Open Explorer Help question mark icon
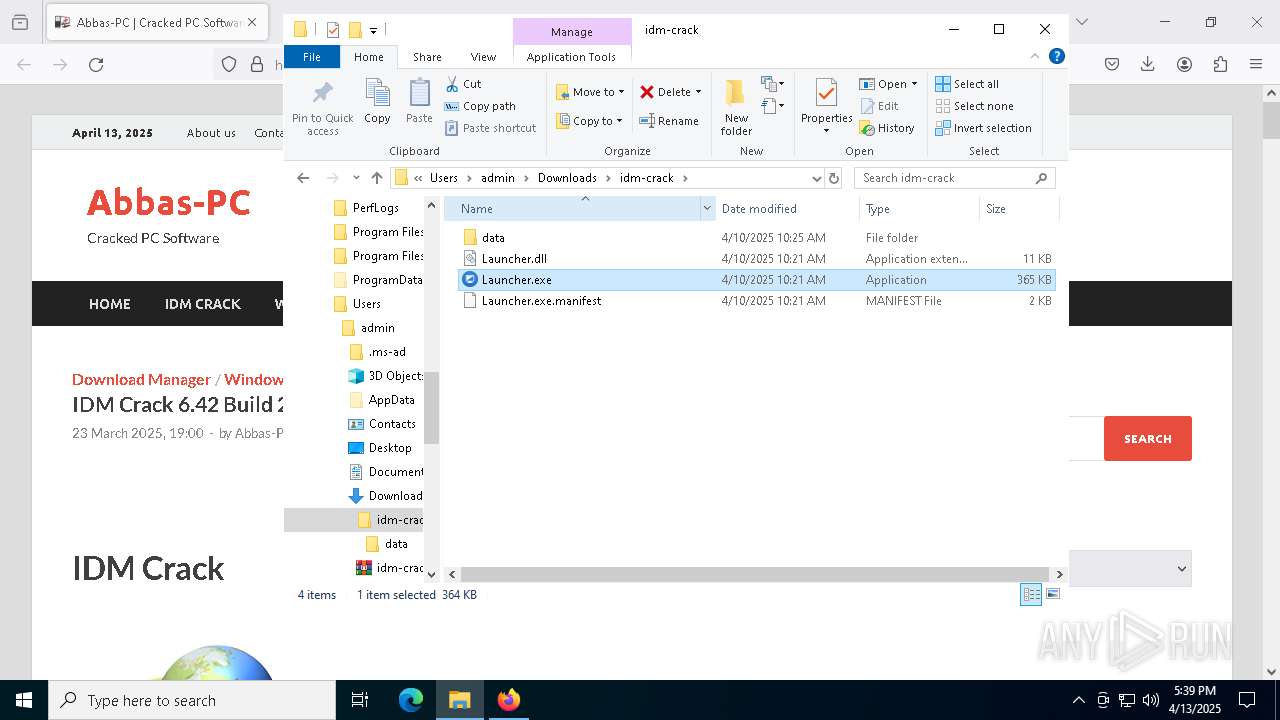Screen dimensions: 1280x720 coord(1056,56)
